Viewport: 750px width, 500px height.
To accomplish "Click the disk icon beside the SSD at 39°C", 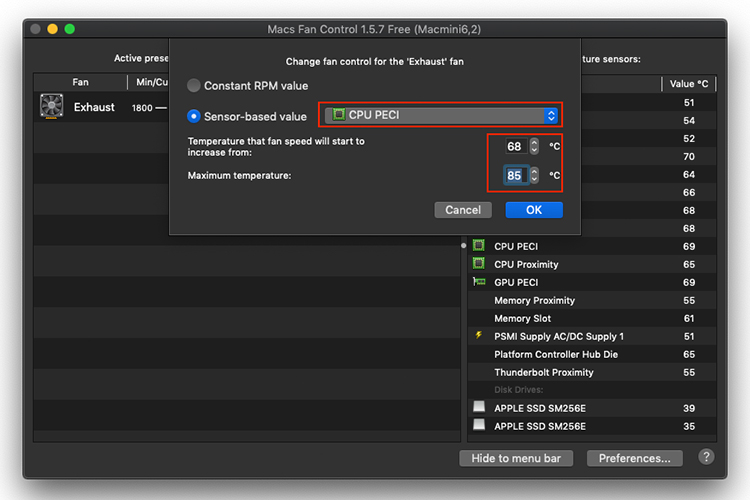I will click(x=479, y=407).
